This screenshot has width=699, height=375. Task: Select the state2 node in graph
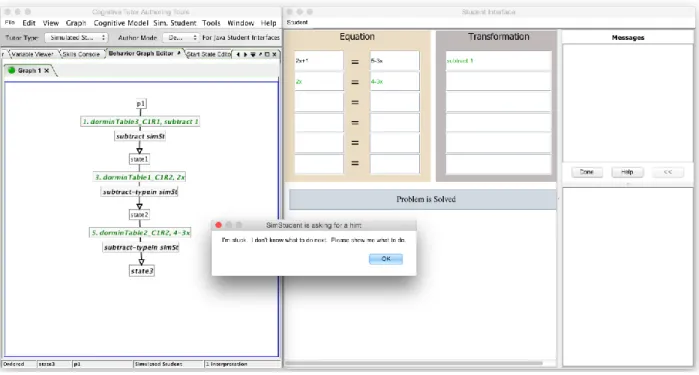point(139,214)
